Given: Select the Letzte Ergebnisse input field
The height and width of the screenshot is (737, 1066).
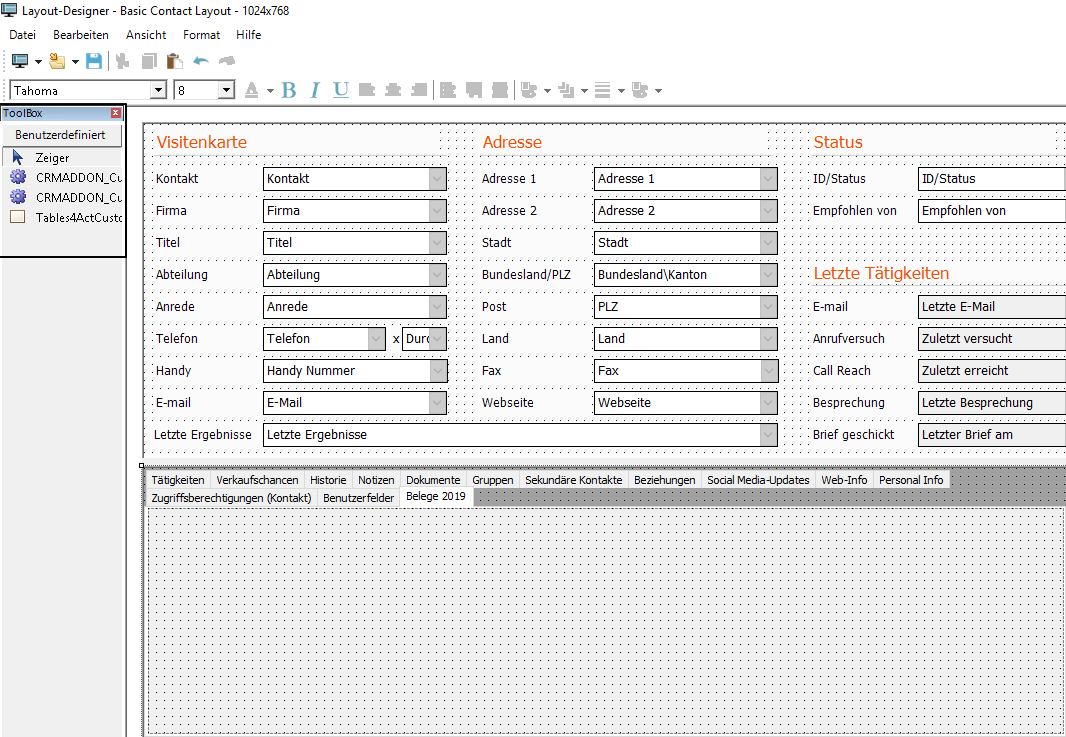Looking at the screenshot, I should point(520,435).
